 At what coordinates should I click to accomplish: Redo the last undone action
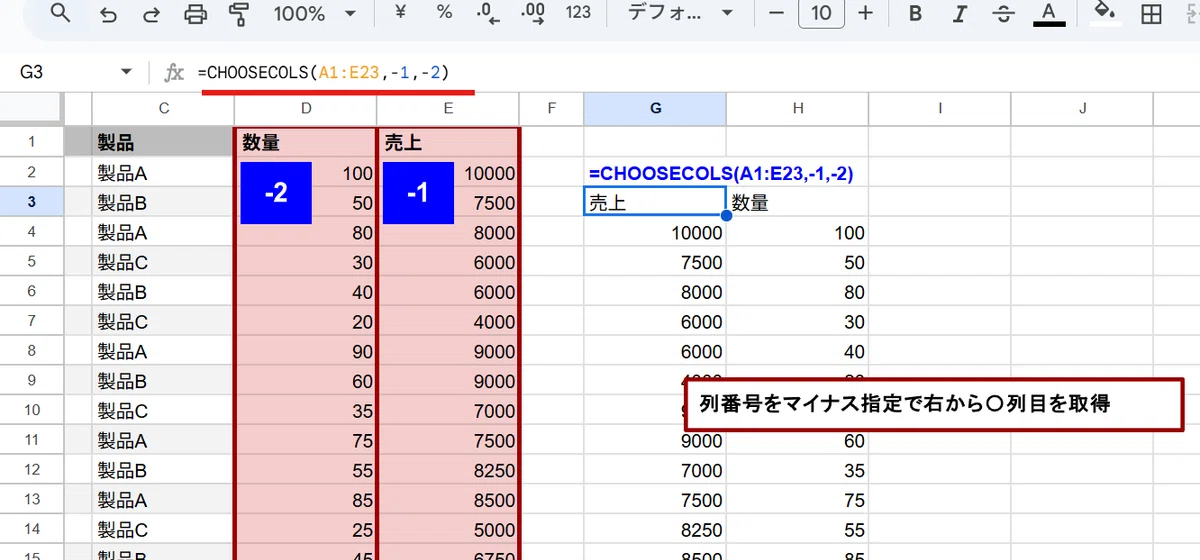point(152,13)
